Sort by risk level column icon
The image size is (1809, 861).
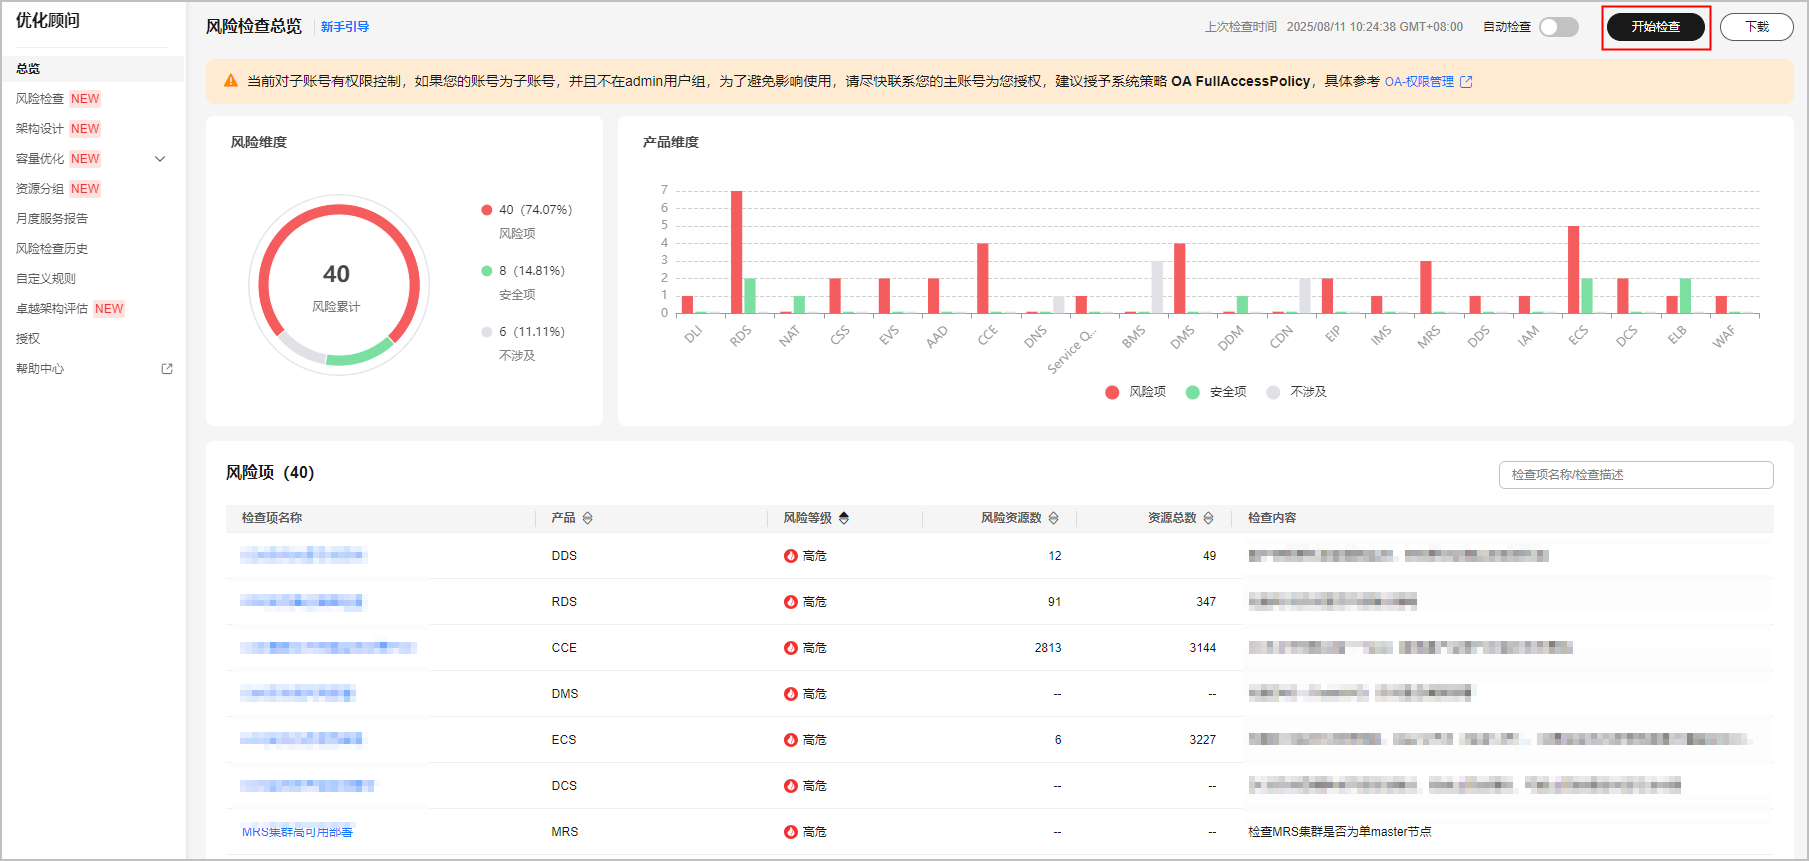click(844, 518)
